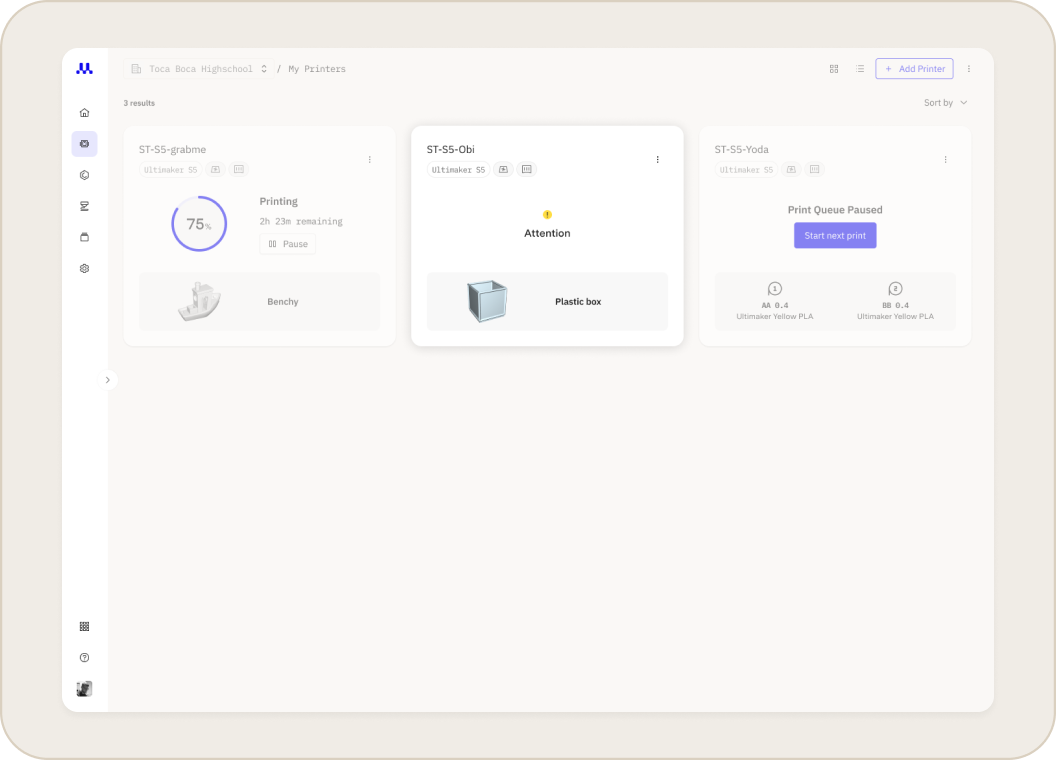Click the AA 0.4 print core label

click(774, 305)
